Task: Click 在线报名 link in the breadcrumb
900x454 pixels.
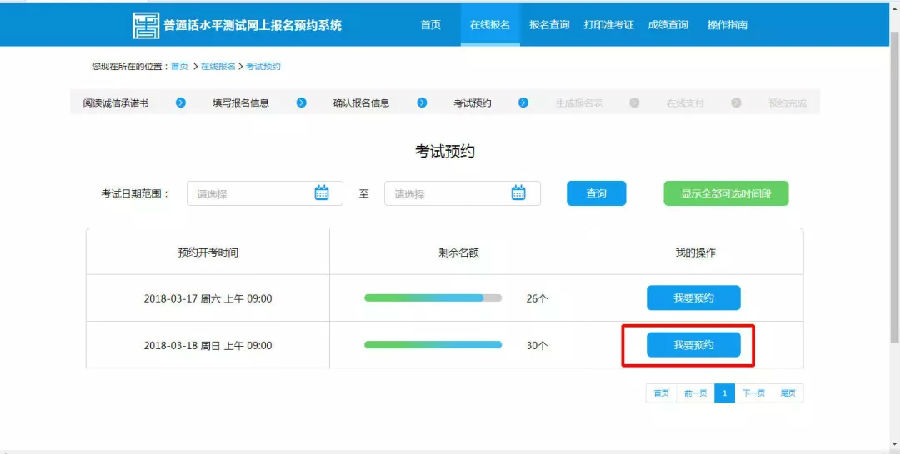Action: click(217, 66)
